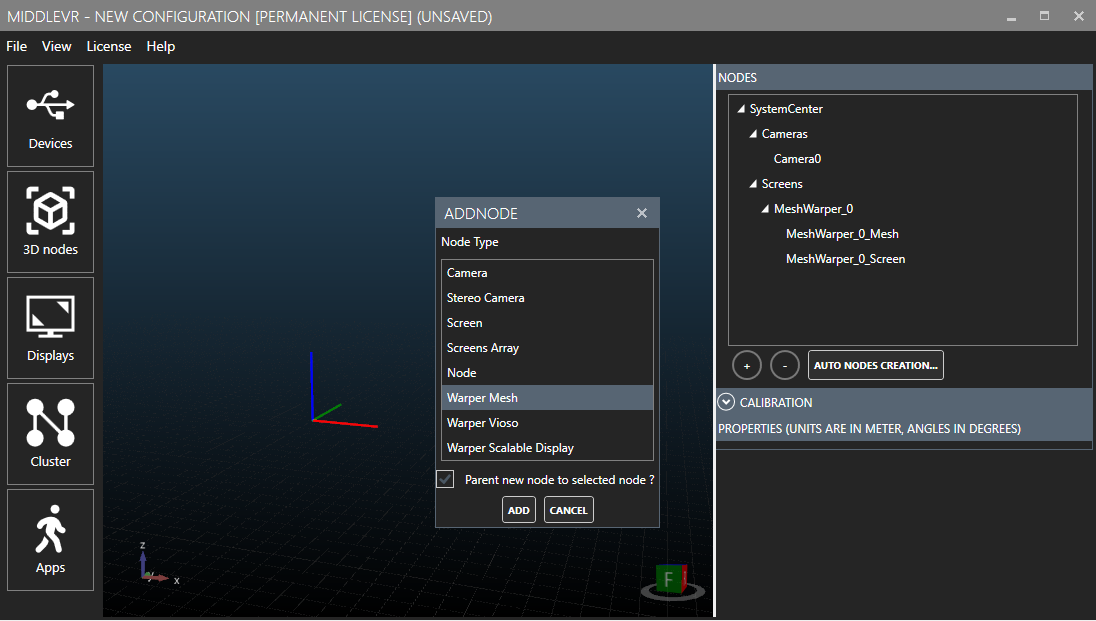
Task: Expand the CALIBRATION section chevron
Action: click(x=726, y=402)
